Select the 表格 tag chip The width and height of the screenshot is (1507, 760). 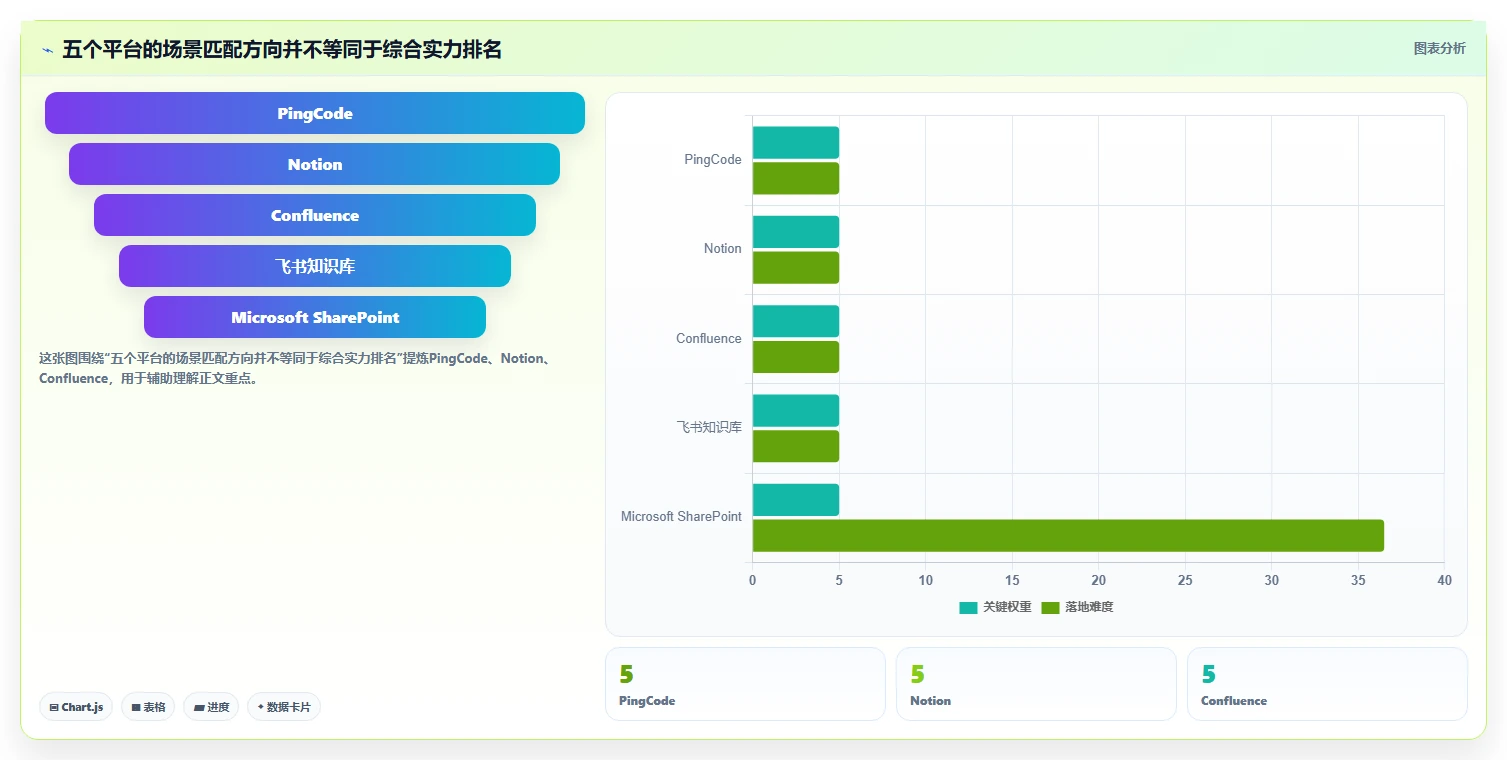pos(148,707)
